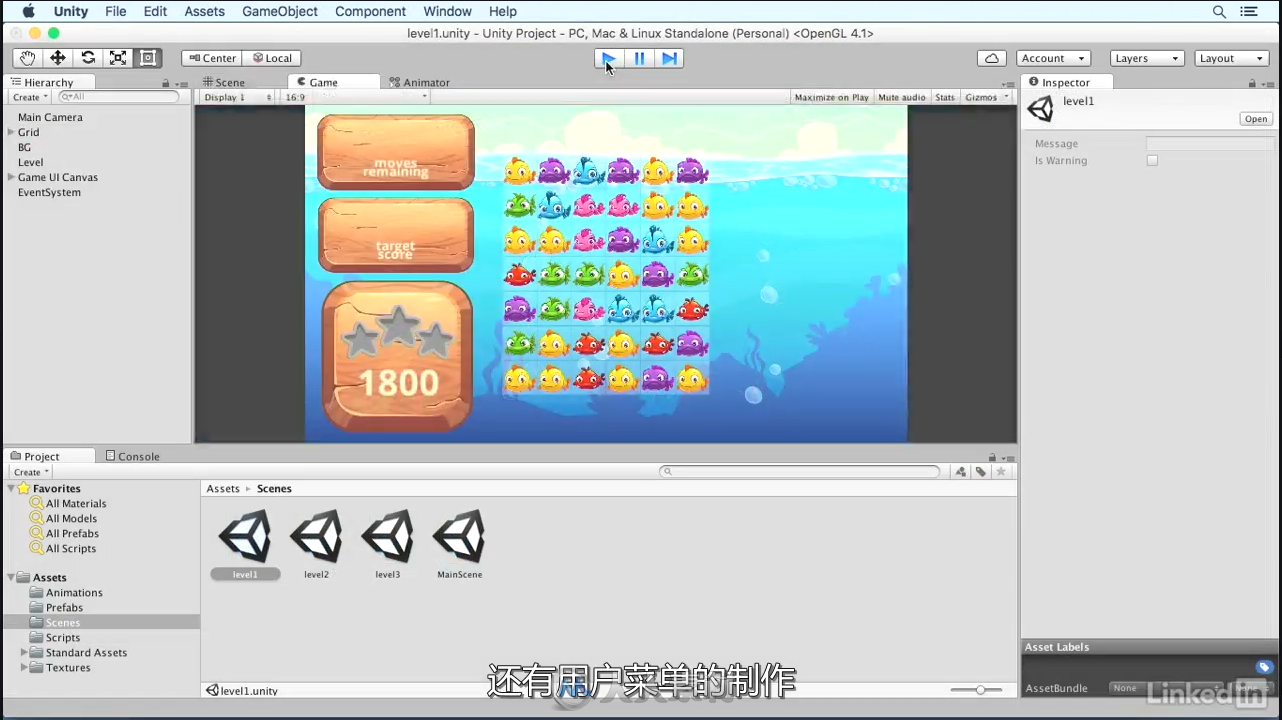Open the Window menu
The image size is (1282, 720).
pos(447,11)
